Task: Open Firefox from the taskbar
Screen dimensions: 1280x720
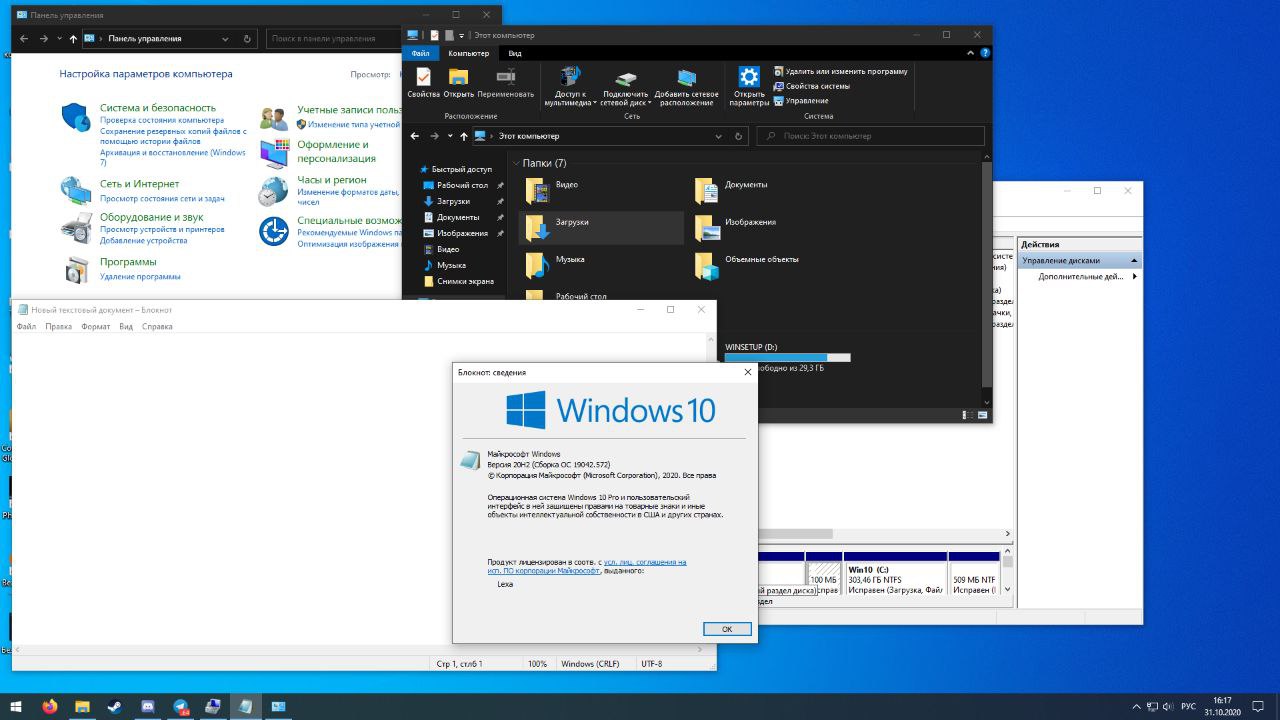Action: (50, 706)
